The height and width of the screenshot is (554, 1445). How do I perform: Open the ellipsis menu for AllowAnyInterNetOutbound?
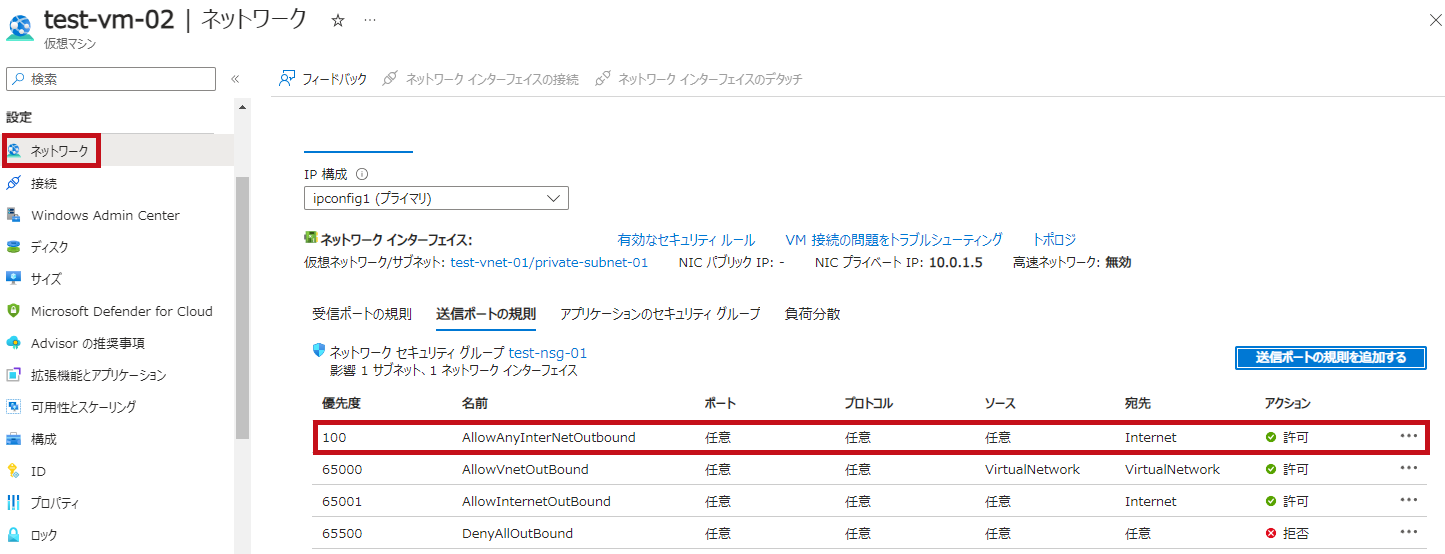tap(1409, 437)
